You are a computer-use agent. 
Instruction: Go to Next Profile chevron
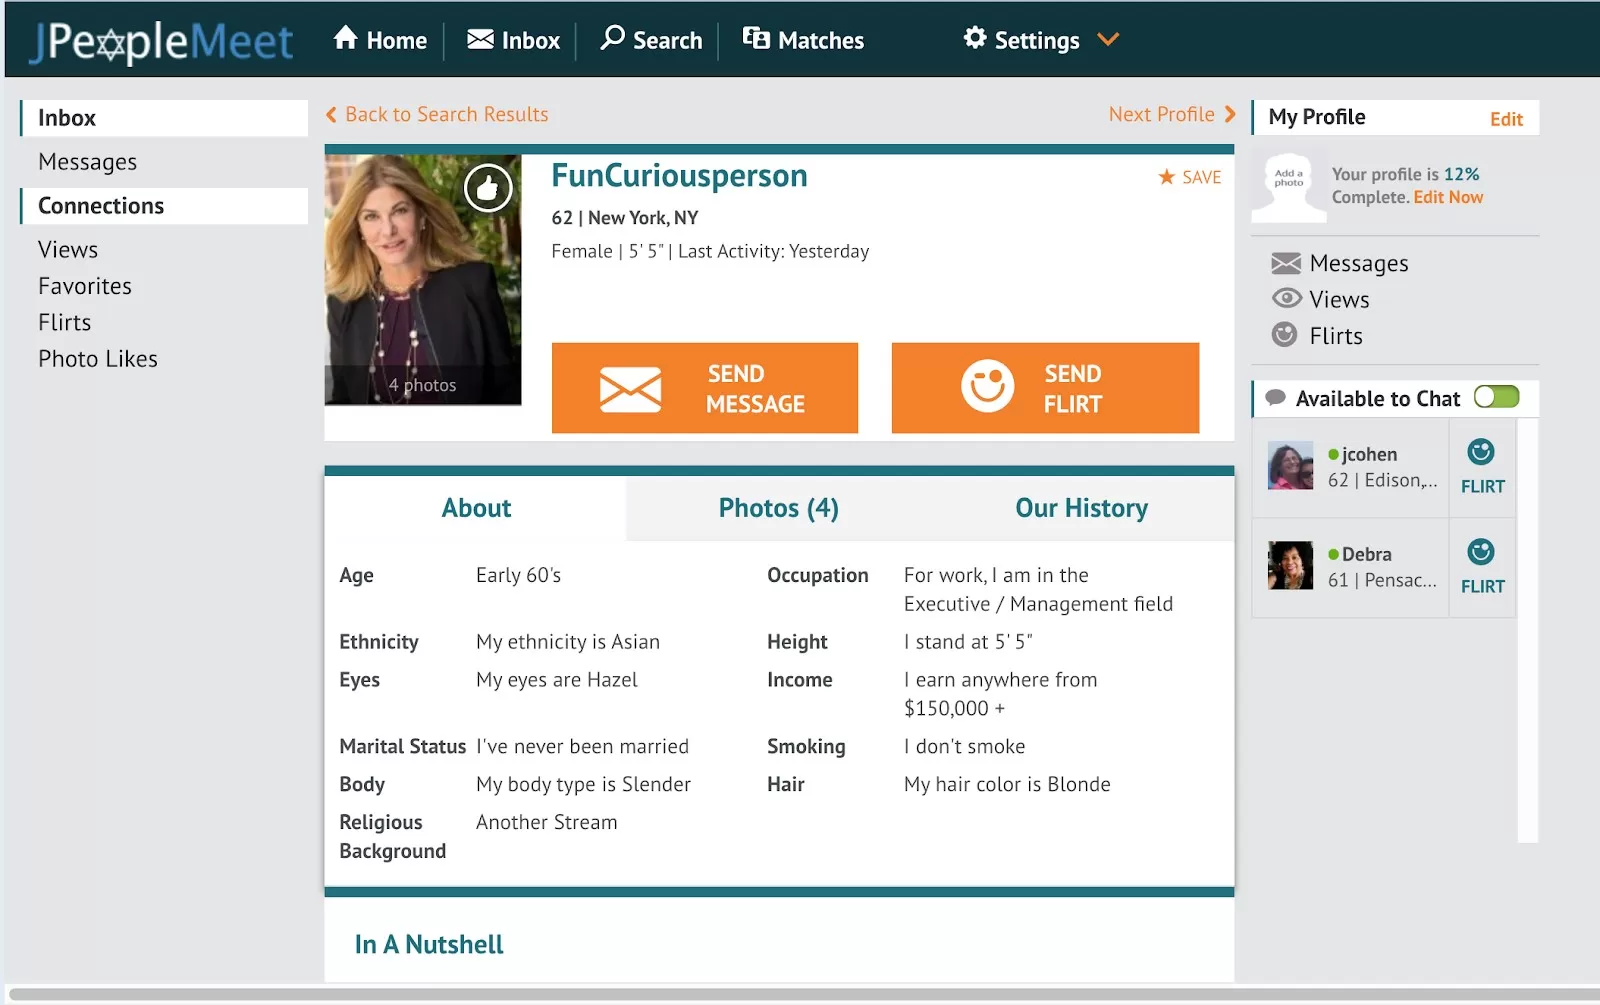pos(1230,114)
